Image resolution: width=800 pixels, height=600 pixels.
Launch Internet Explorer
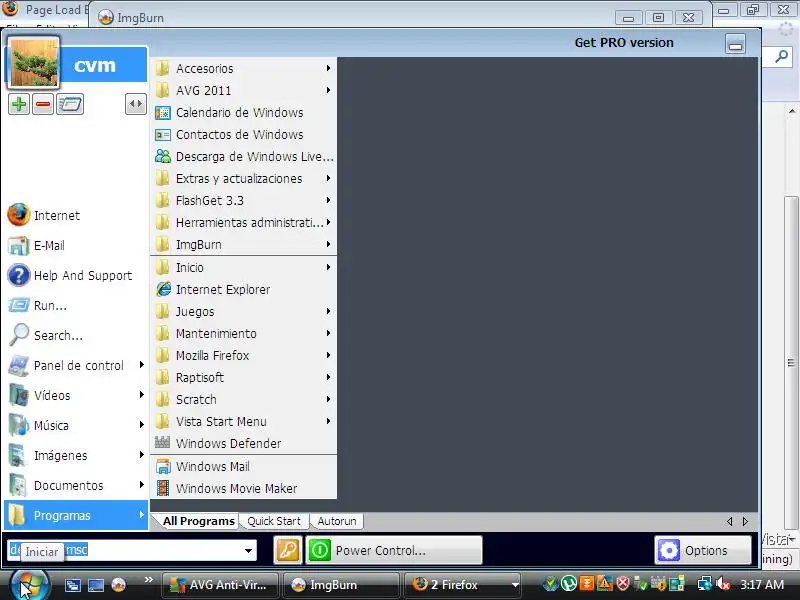click(x=243, y=289)
